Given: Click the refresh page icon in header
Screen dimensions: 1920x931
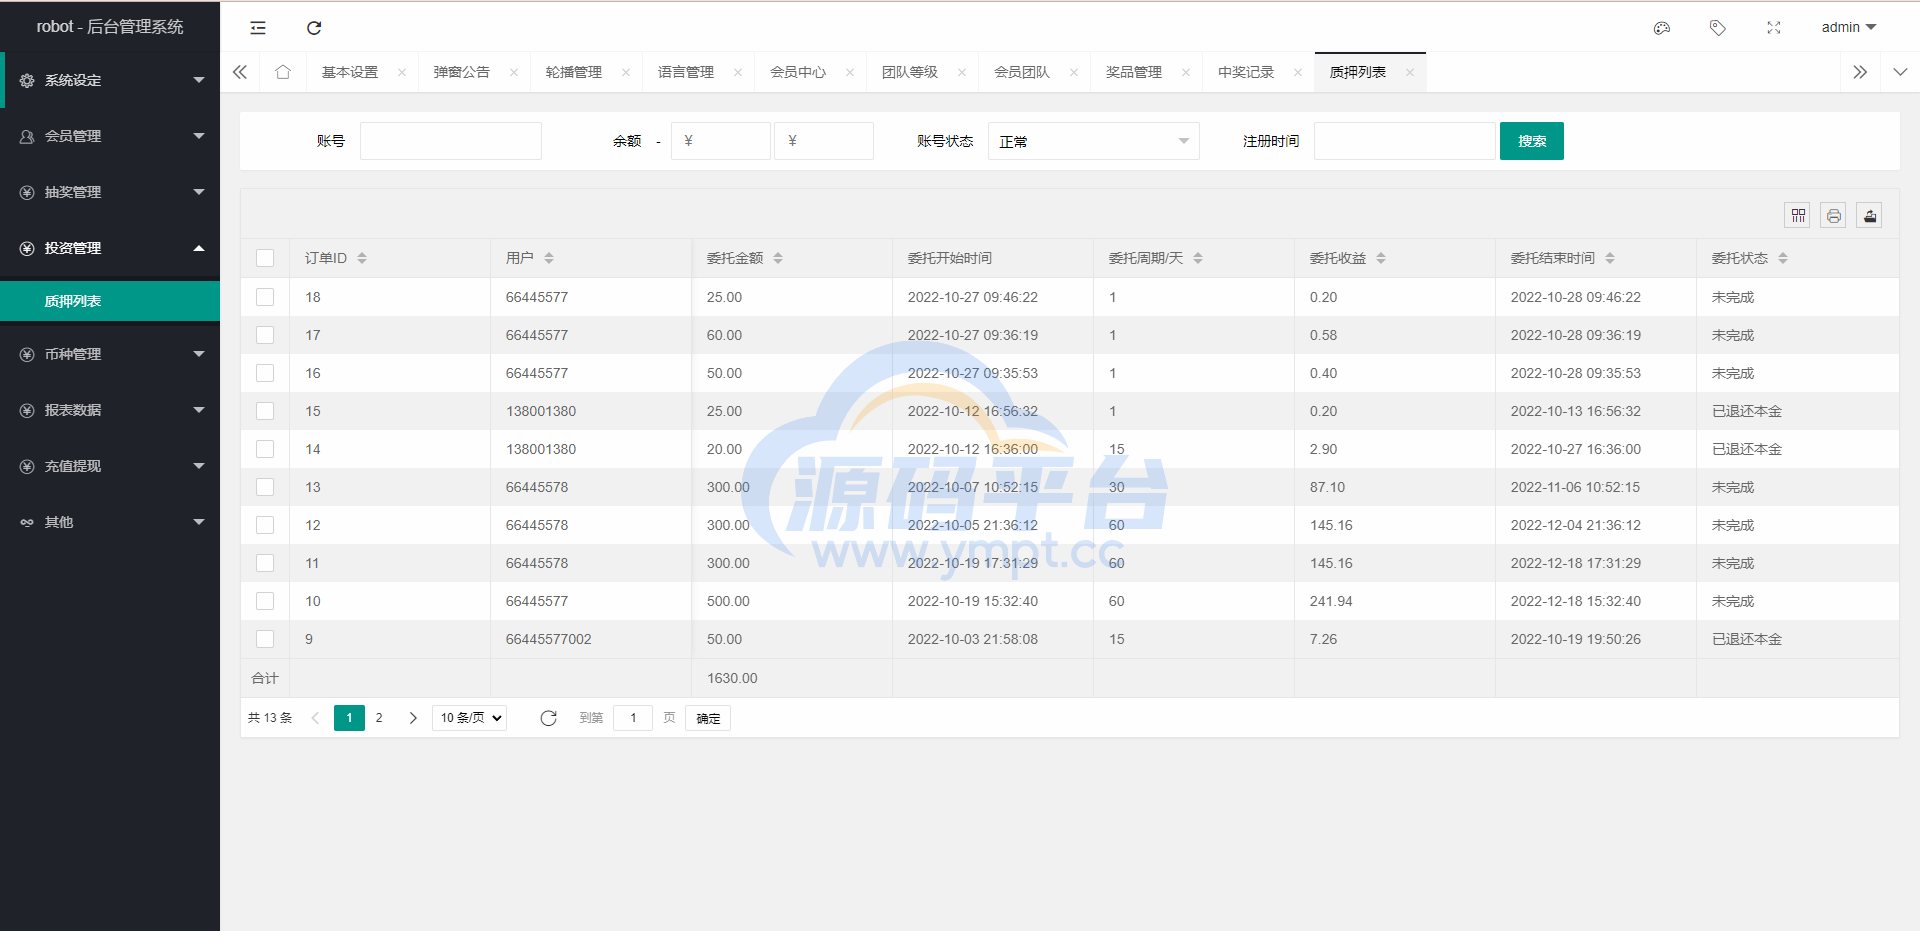Looking at the screenshot, I should [x=314, y=28].
